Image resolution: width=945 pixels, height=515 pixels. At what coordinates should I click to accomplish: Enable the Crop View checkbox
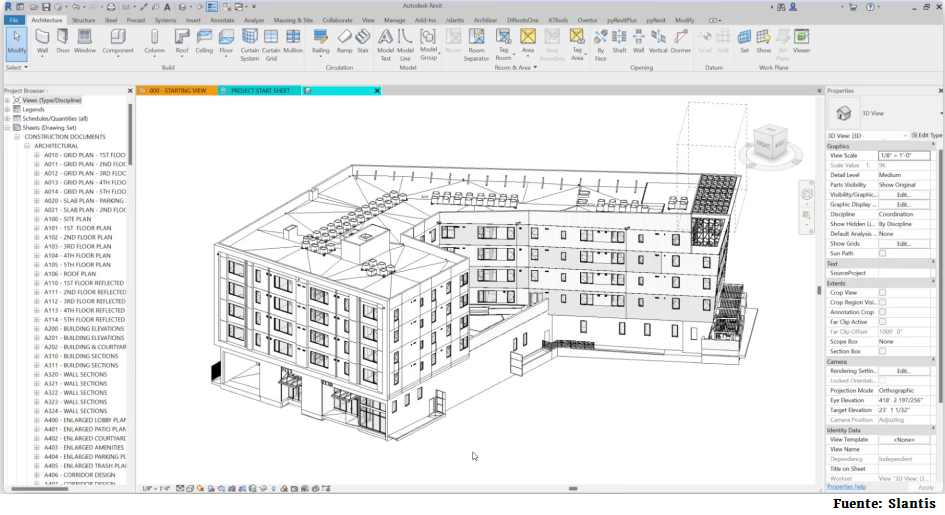(x=882, y=293)
